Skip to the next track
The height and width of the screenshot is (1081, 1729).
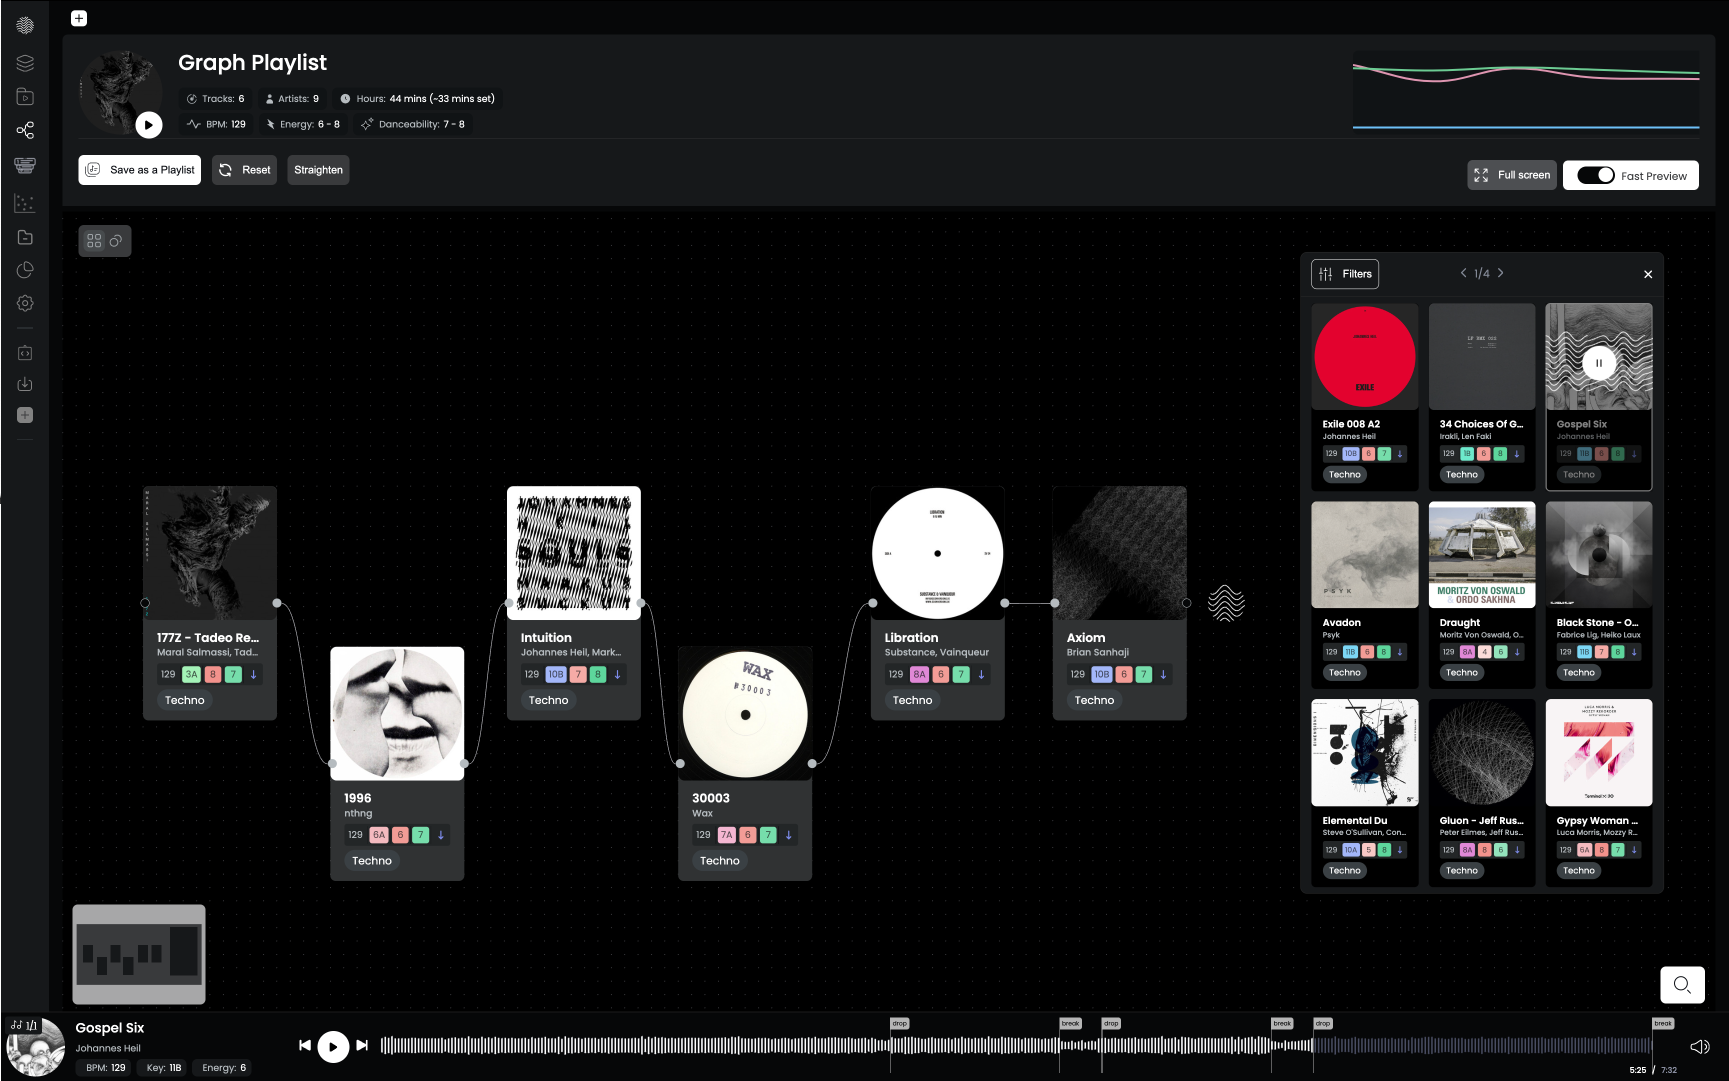[x=362, y=1046]
